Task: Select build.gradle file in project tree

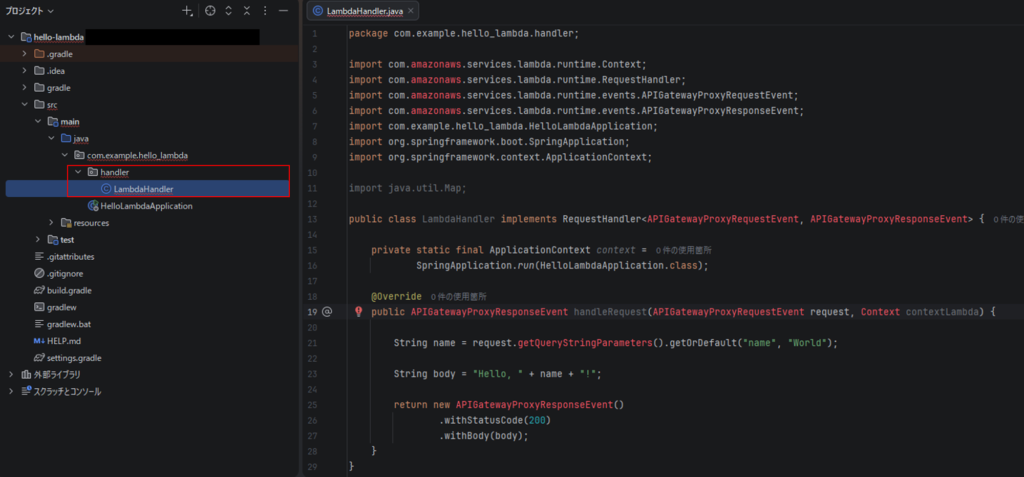Action: coord(69,290)
